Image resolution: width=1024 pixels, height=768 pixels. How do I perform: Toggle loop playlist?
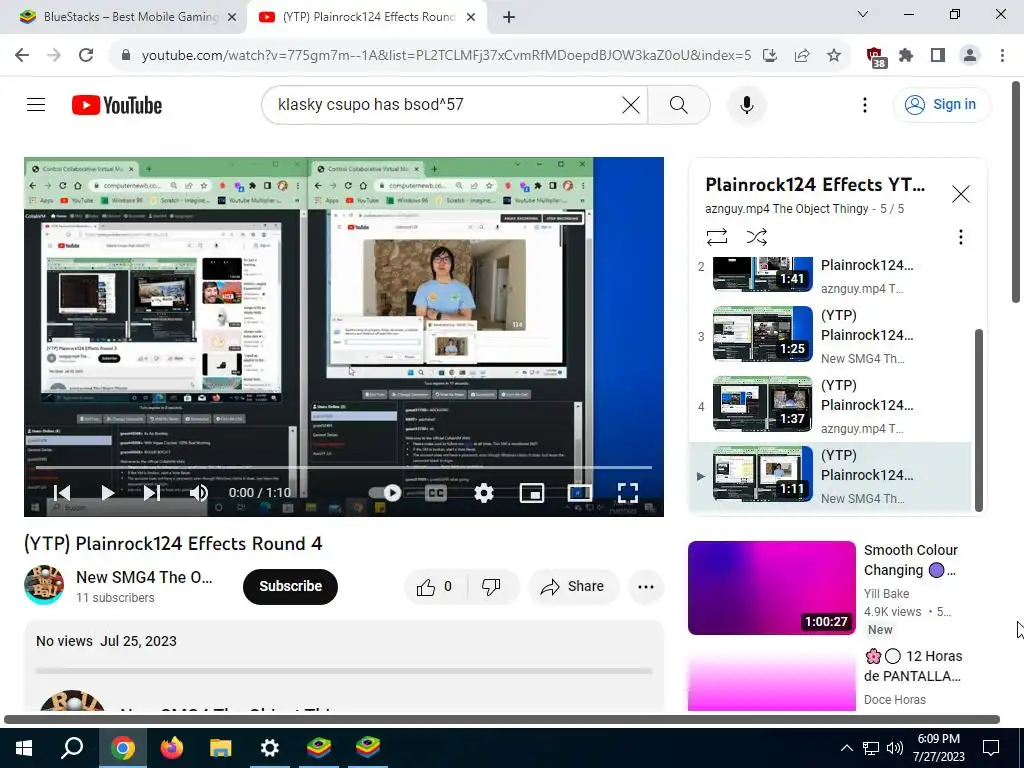(x=716, y=236)
